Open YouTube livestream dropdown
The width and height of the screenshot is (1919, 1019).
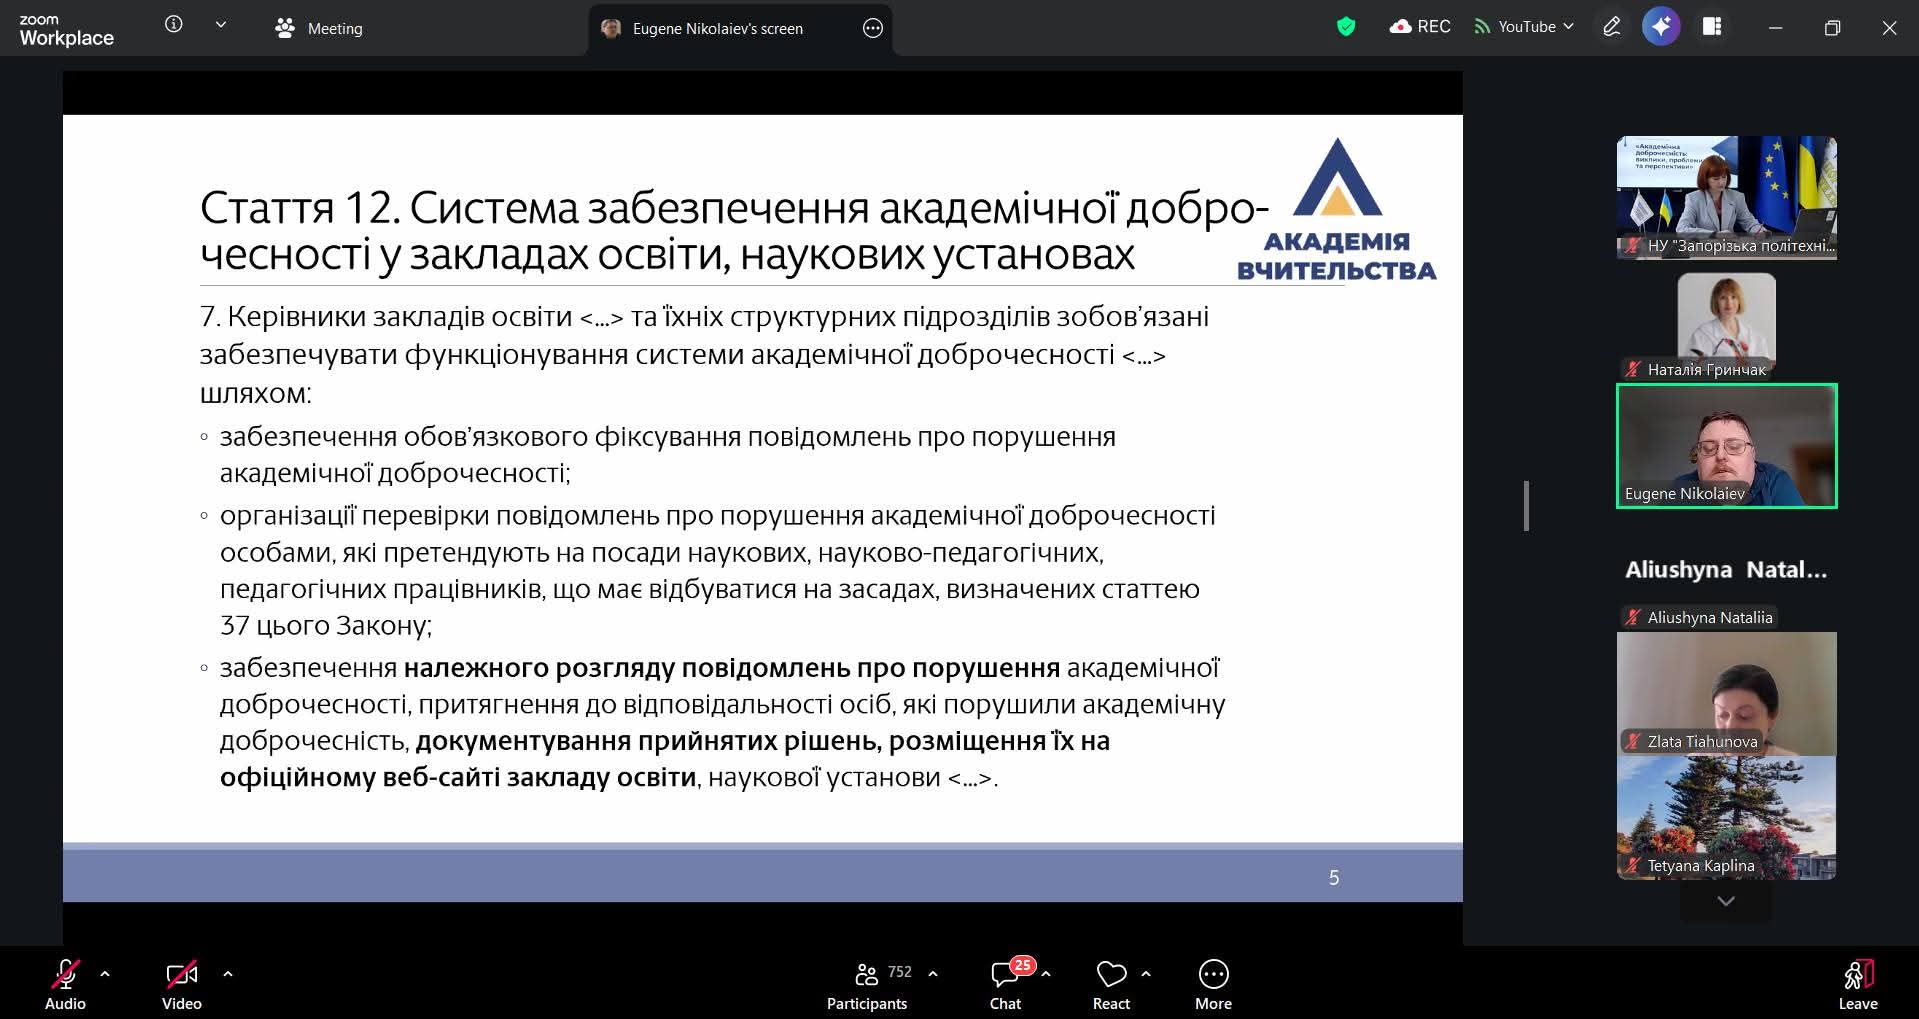click(x=1525, y=27)
